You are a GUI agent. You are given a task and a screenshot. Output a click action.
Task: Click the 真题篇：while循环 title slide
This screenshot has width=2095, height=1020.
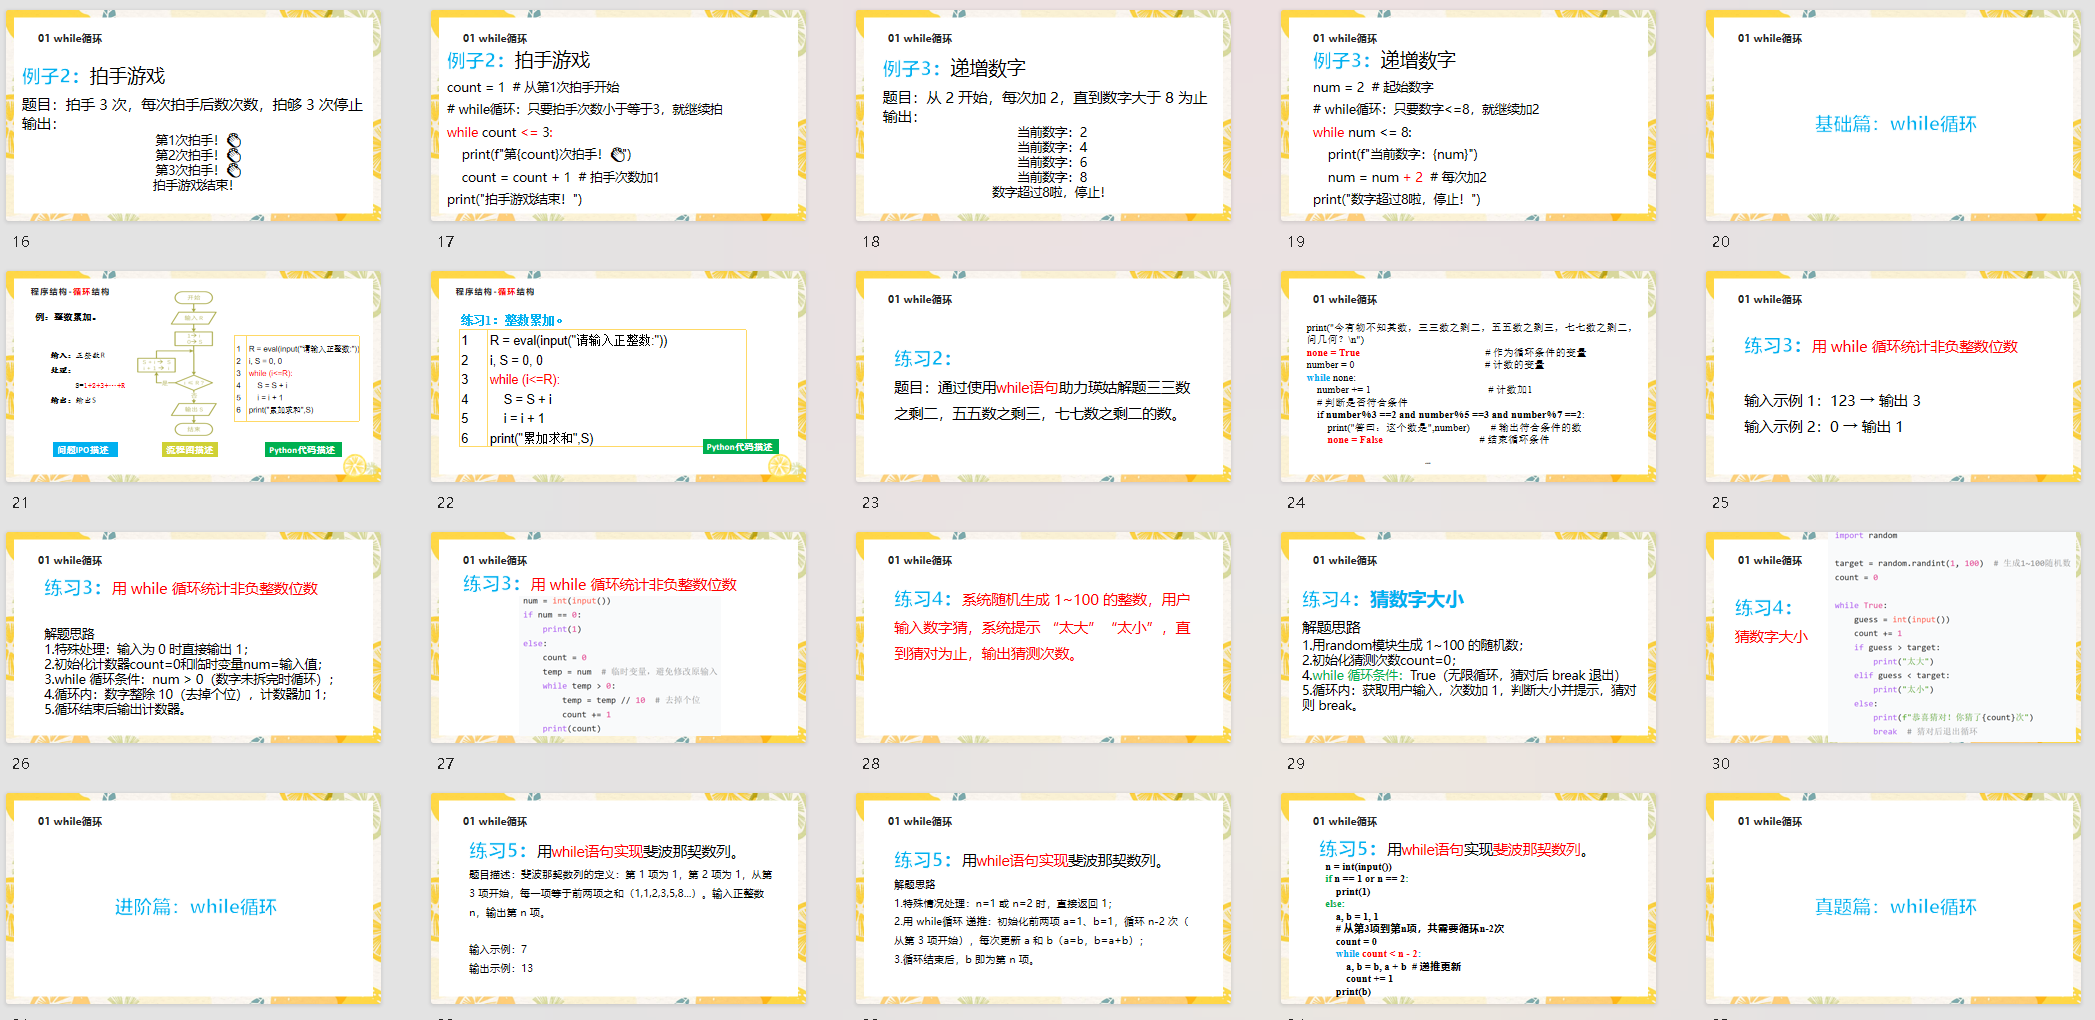[1893, 899]
